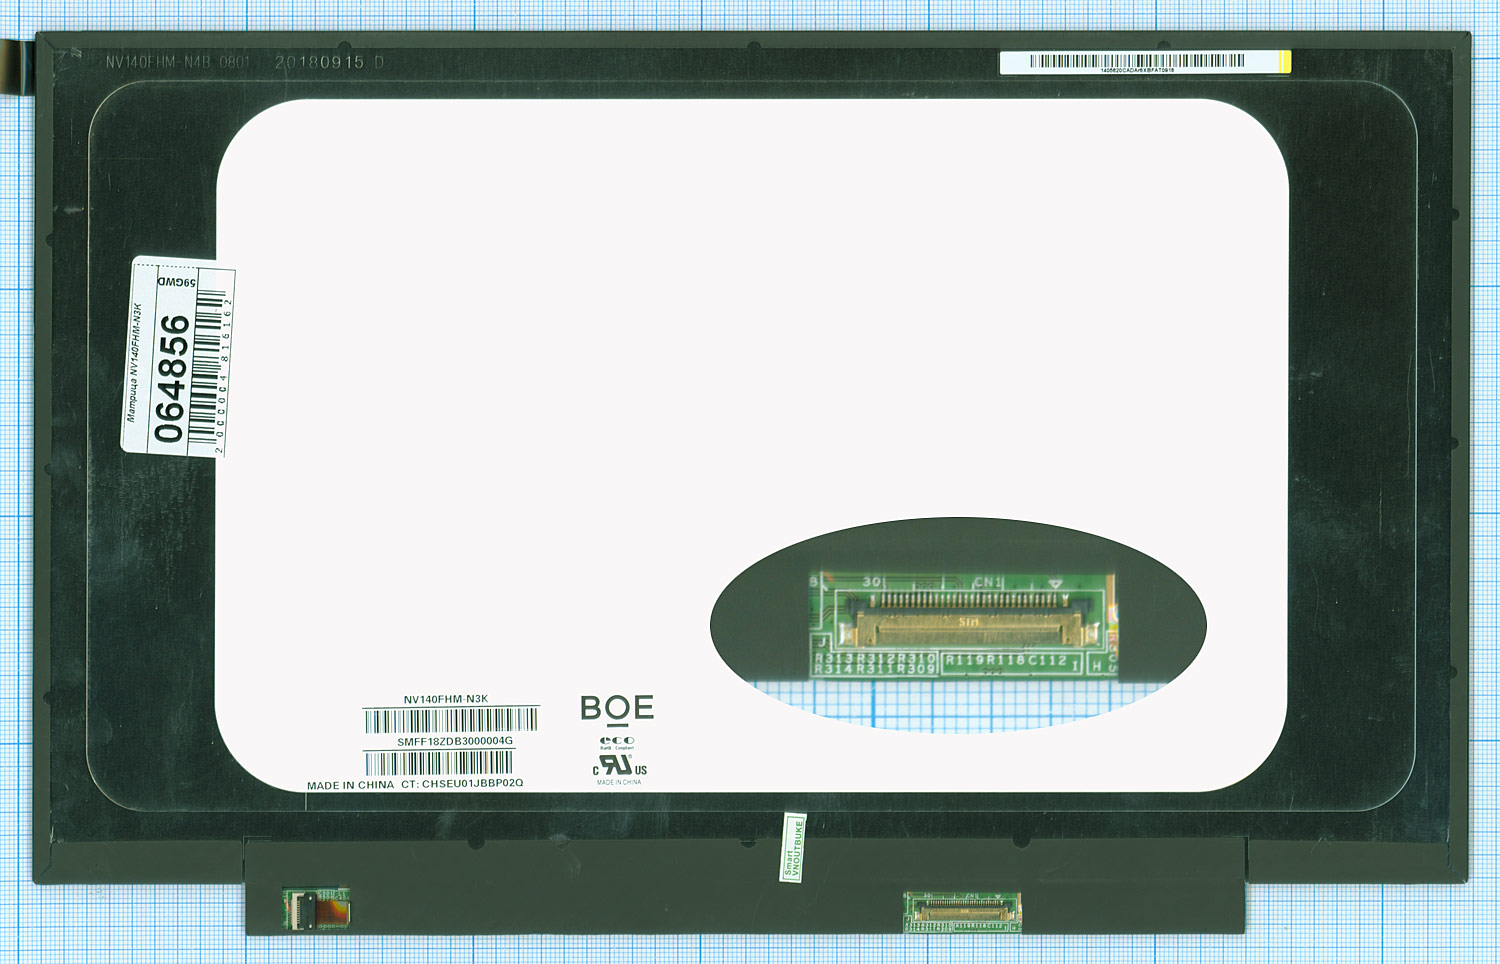Click the small flex connector at bottom left
The height and width of the screenshot is (964, 1500).
[316, 909]
